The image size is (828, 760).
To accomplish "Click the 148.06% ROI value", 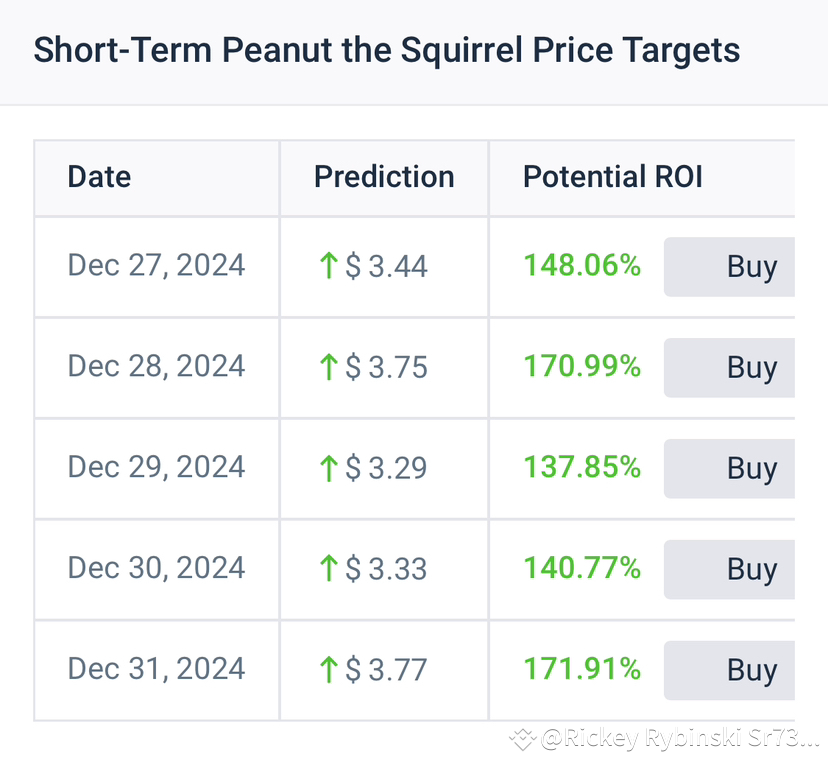I will (581, 266).
